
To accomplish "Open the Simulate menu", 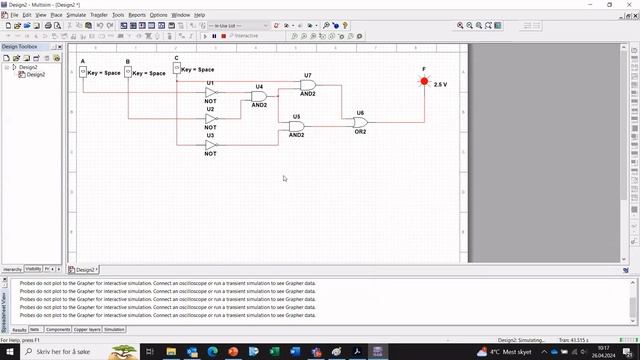I will (76, 15).
